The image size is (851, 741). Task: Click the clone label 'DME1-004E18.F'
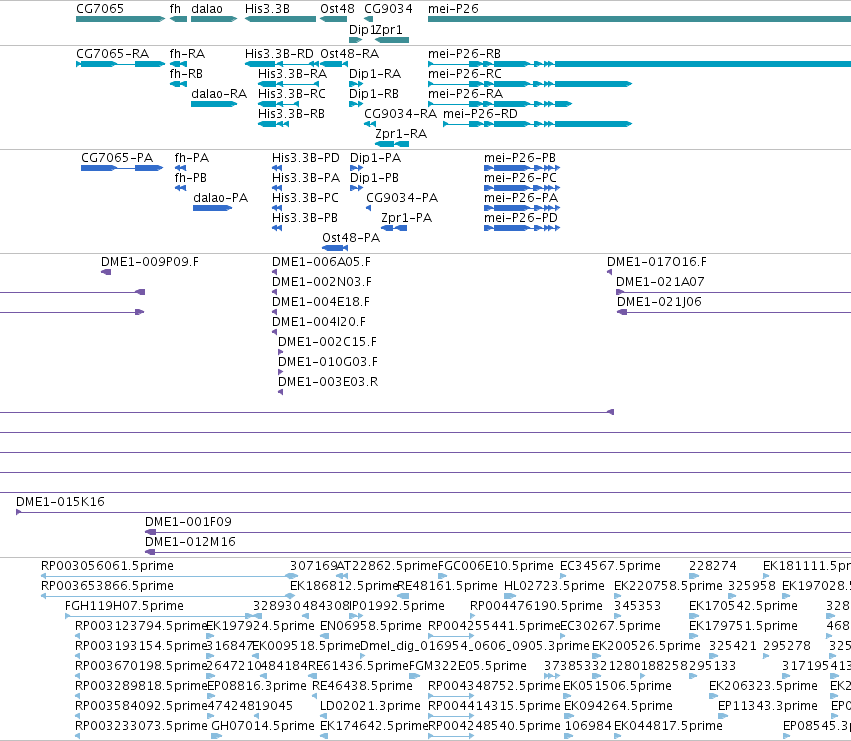coord(321,302)
